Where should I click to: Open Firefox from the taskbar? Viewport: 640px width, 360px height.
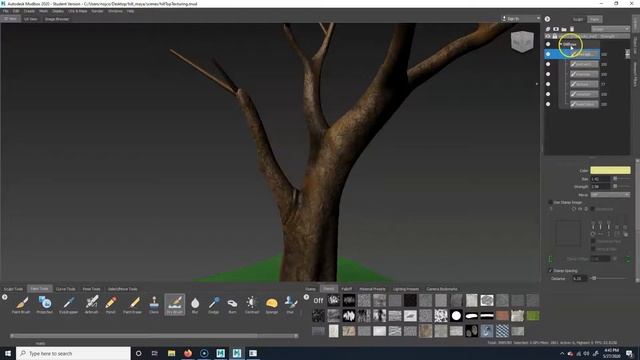tap(188, 353)
